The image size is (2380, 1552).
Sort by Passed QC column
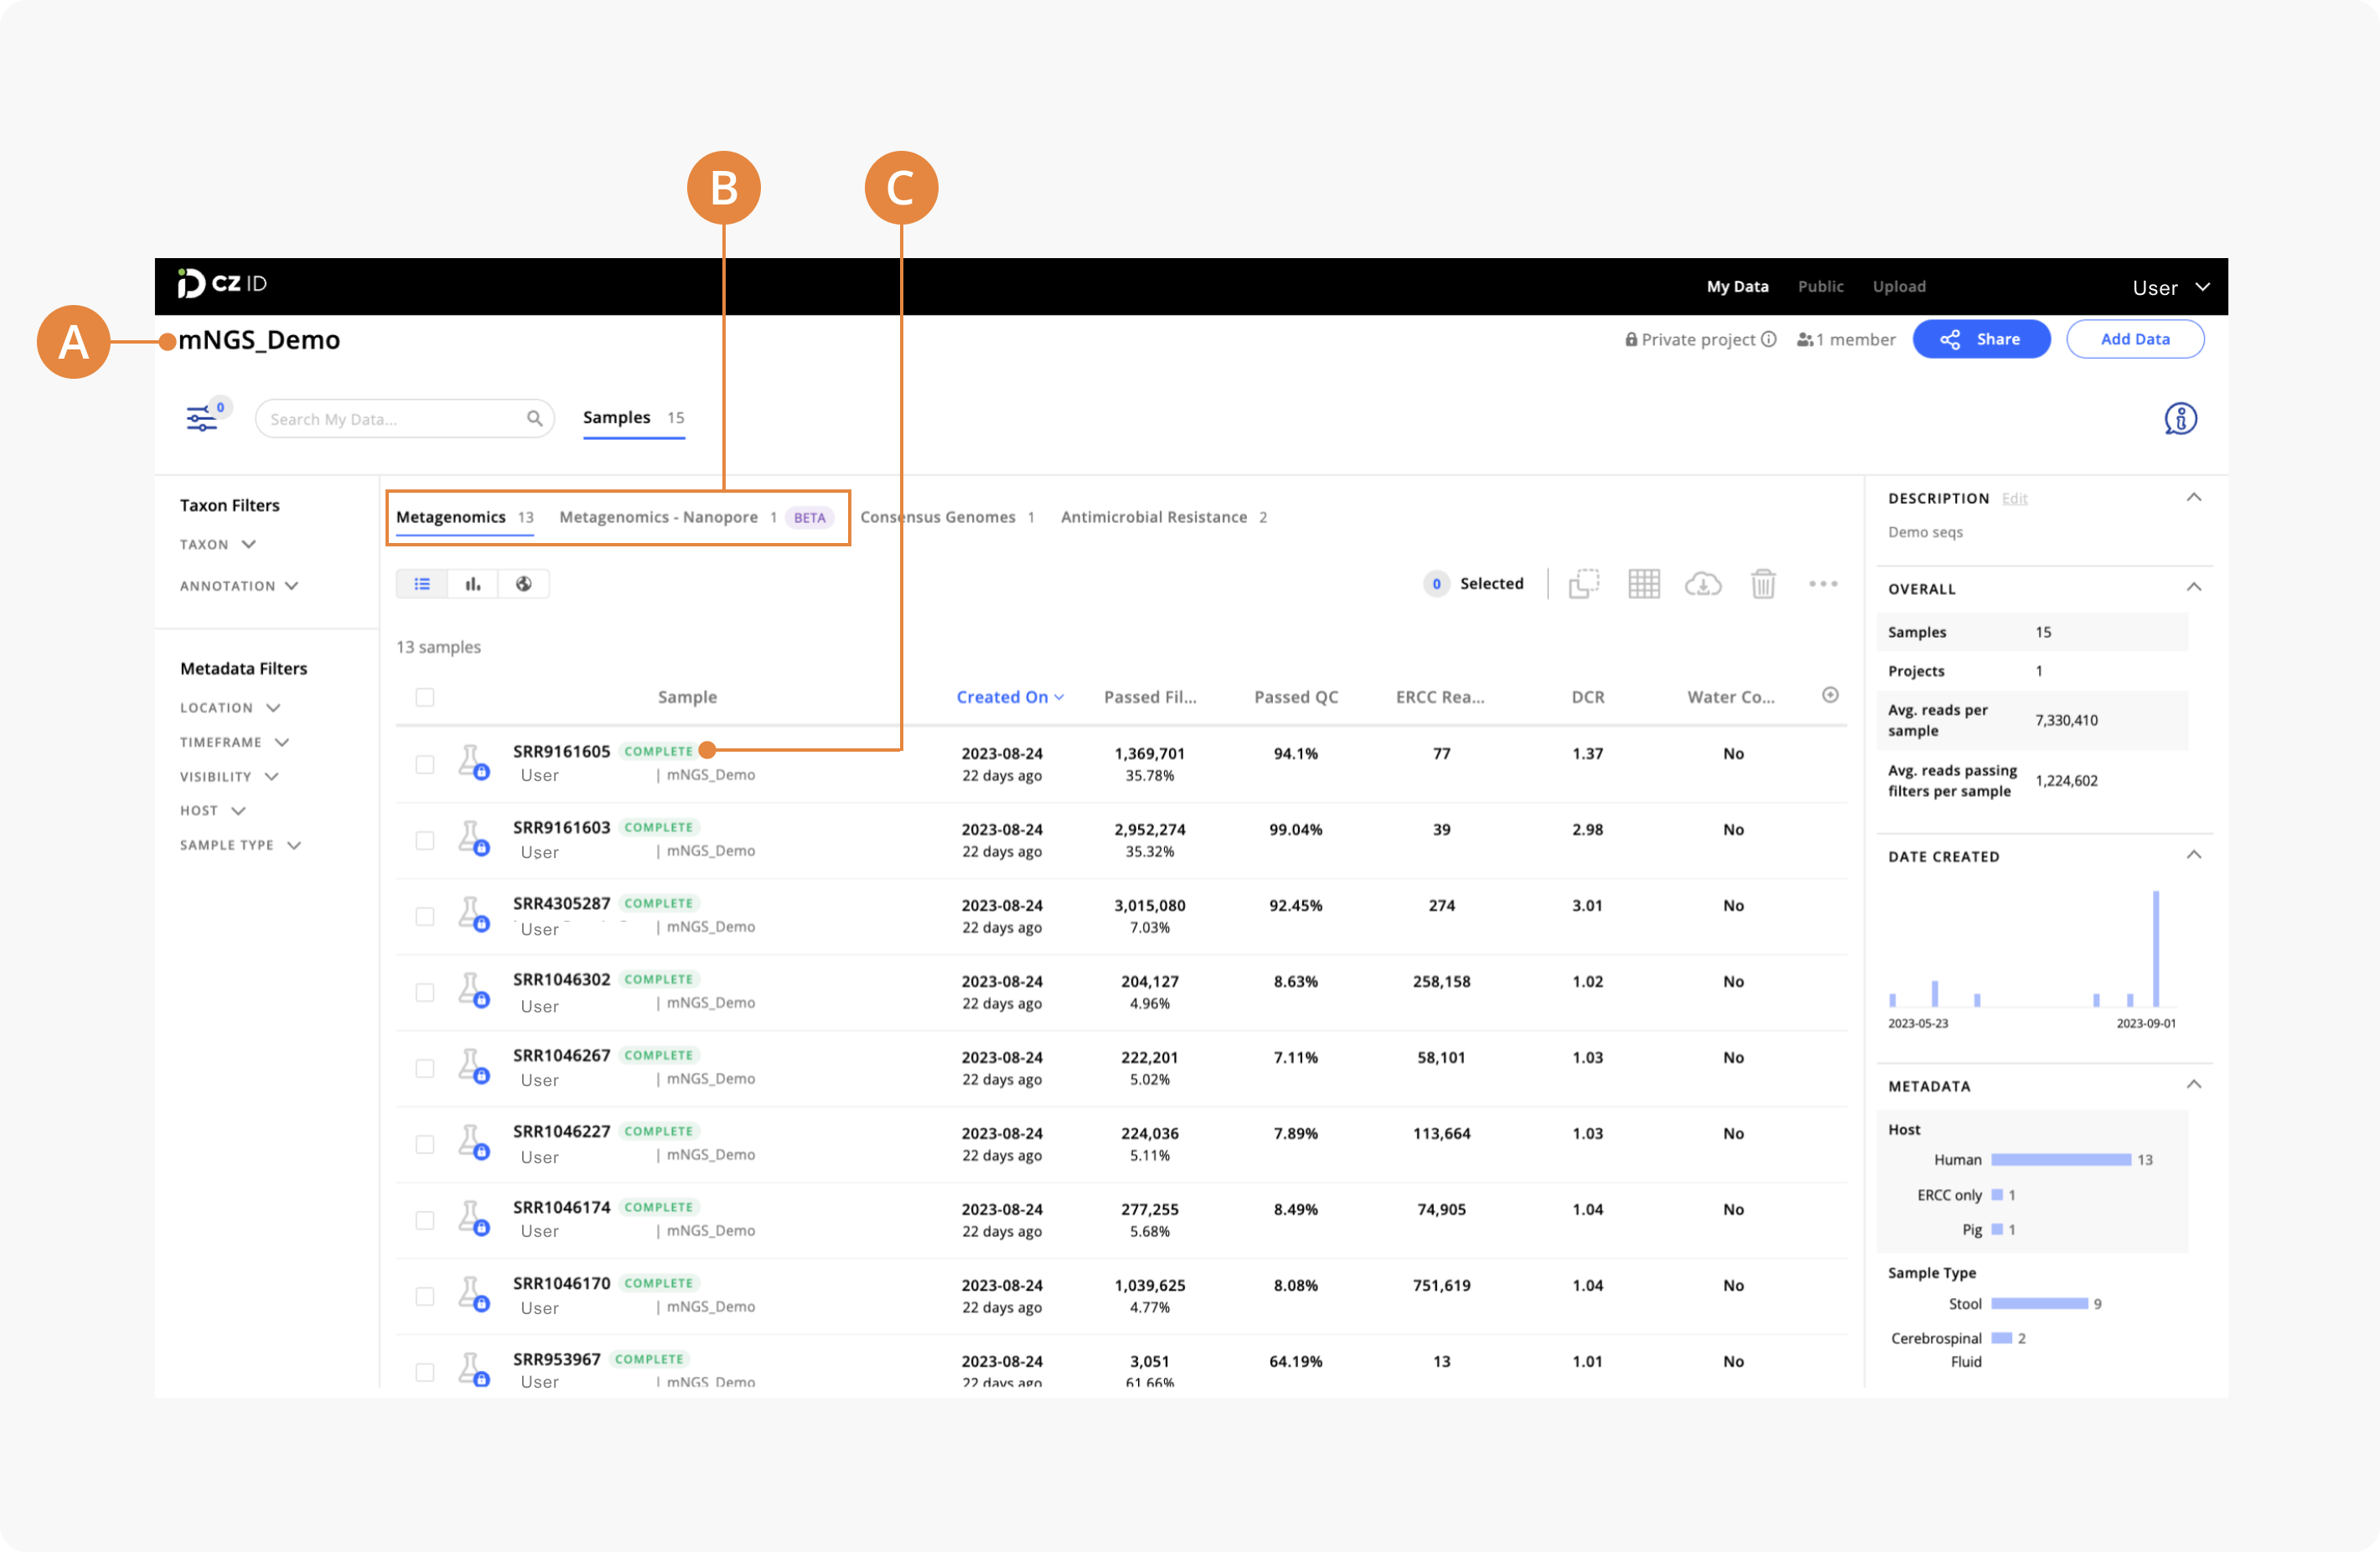pyautogui.click(x=1296, y=698)
